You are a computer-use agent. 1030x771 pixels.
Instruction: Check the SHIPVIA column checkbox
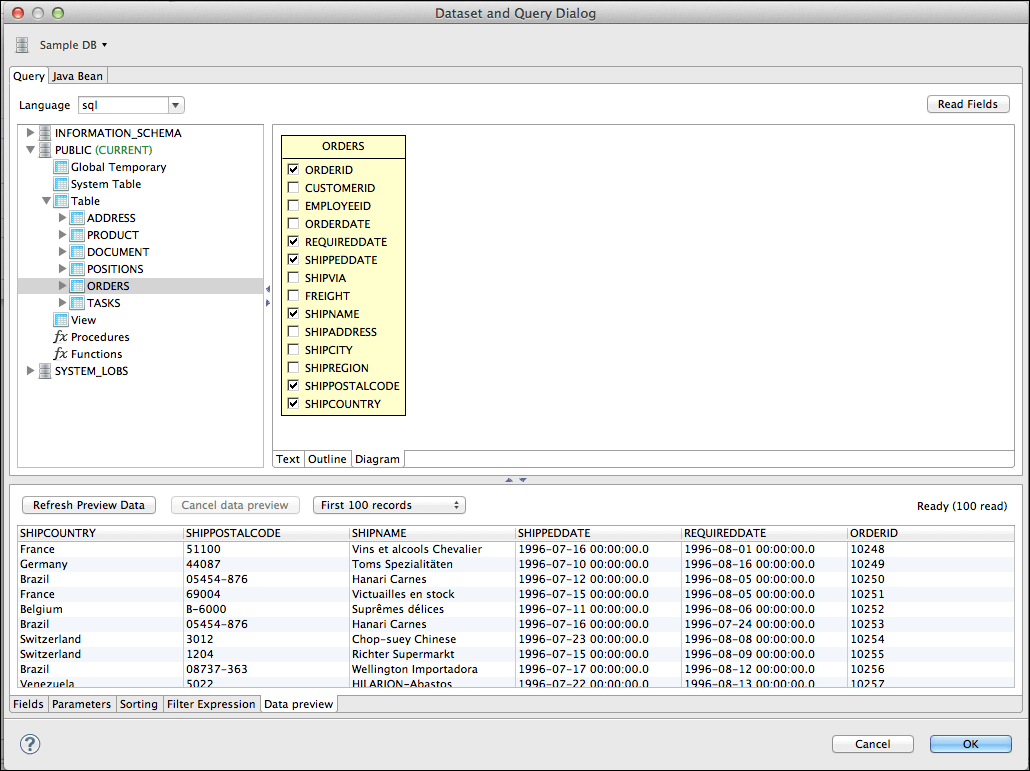[x=294, y=278]
